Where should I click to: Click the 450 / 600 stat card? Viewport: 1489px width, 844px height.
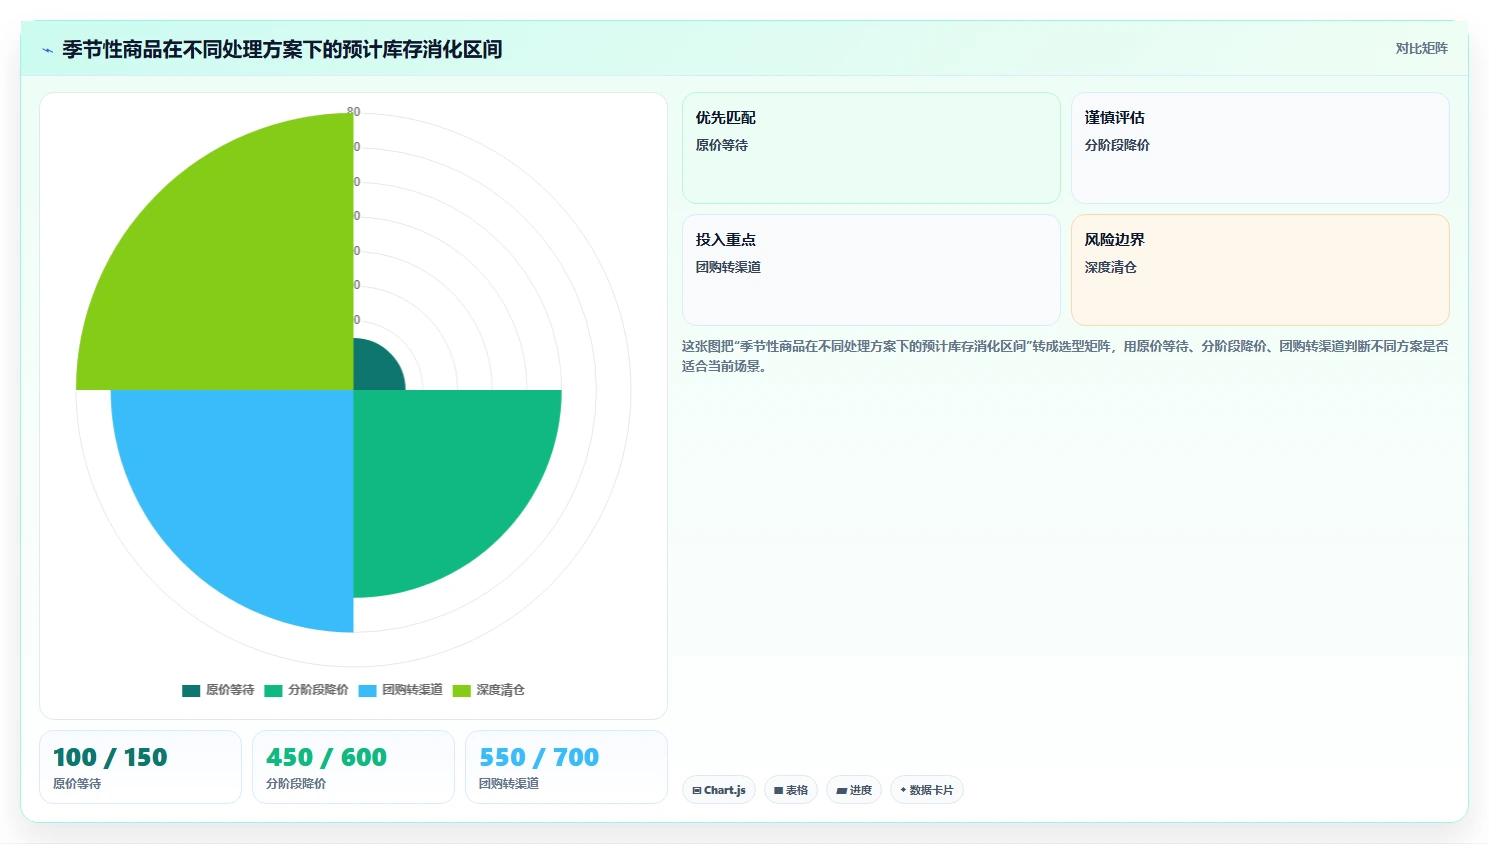pos(353,767)
